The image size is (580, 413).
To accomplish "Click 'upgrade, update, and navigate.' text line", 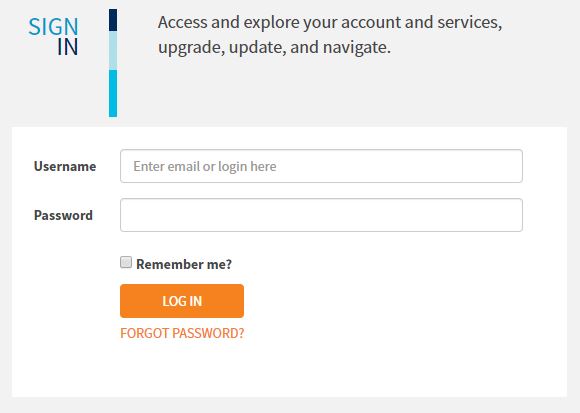I will click(274, 47).
